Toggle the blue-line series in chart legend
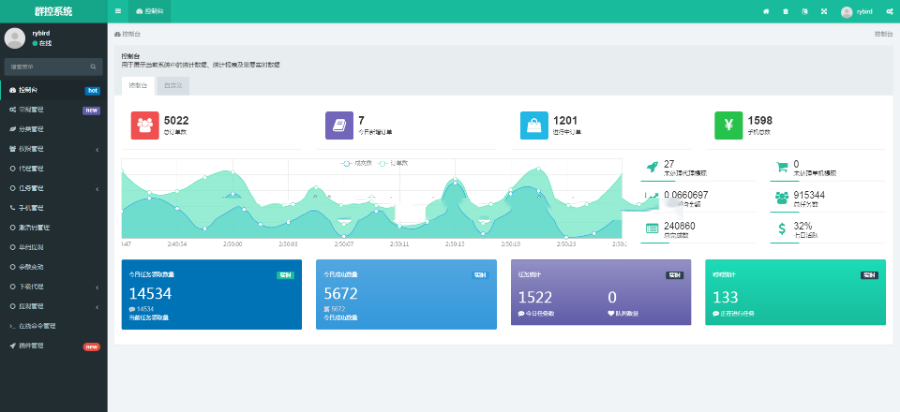 [356, 164]
